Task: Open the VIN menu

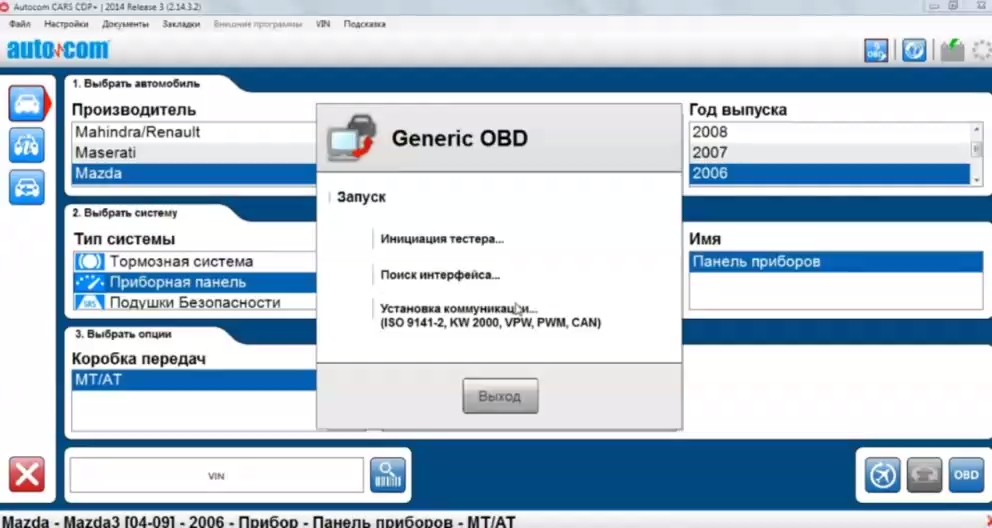Action: point(323,24)
